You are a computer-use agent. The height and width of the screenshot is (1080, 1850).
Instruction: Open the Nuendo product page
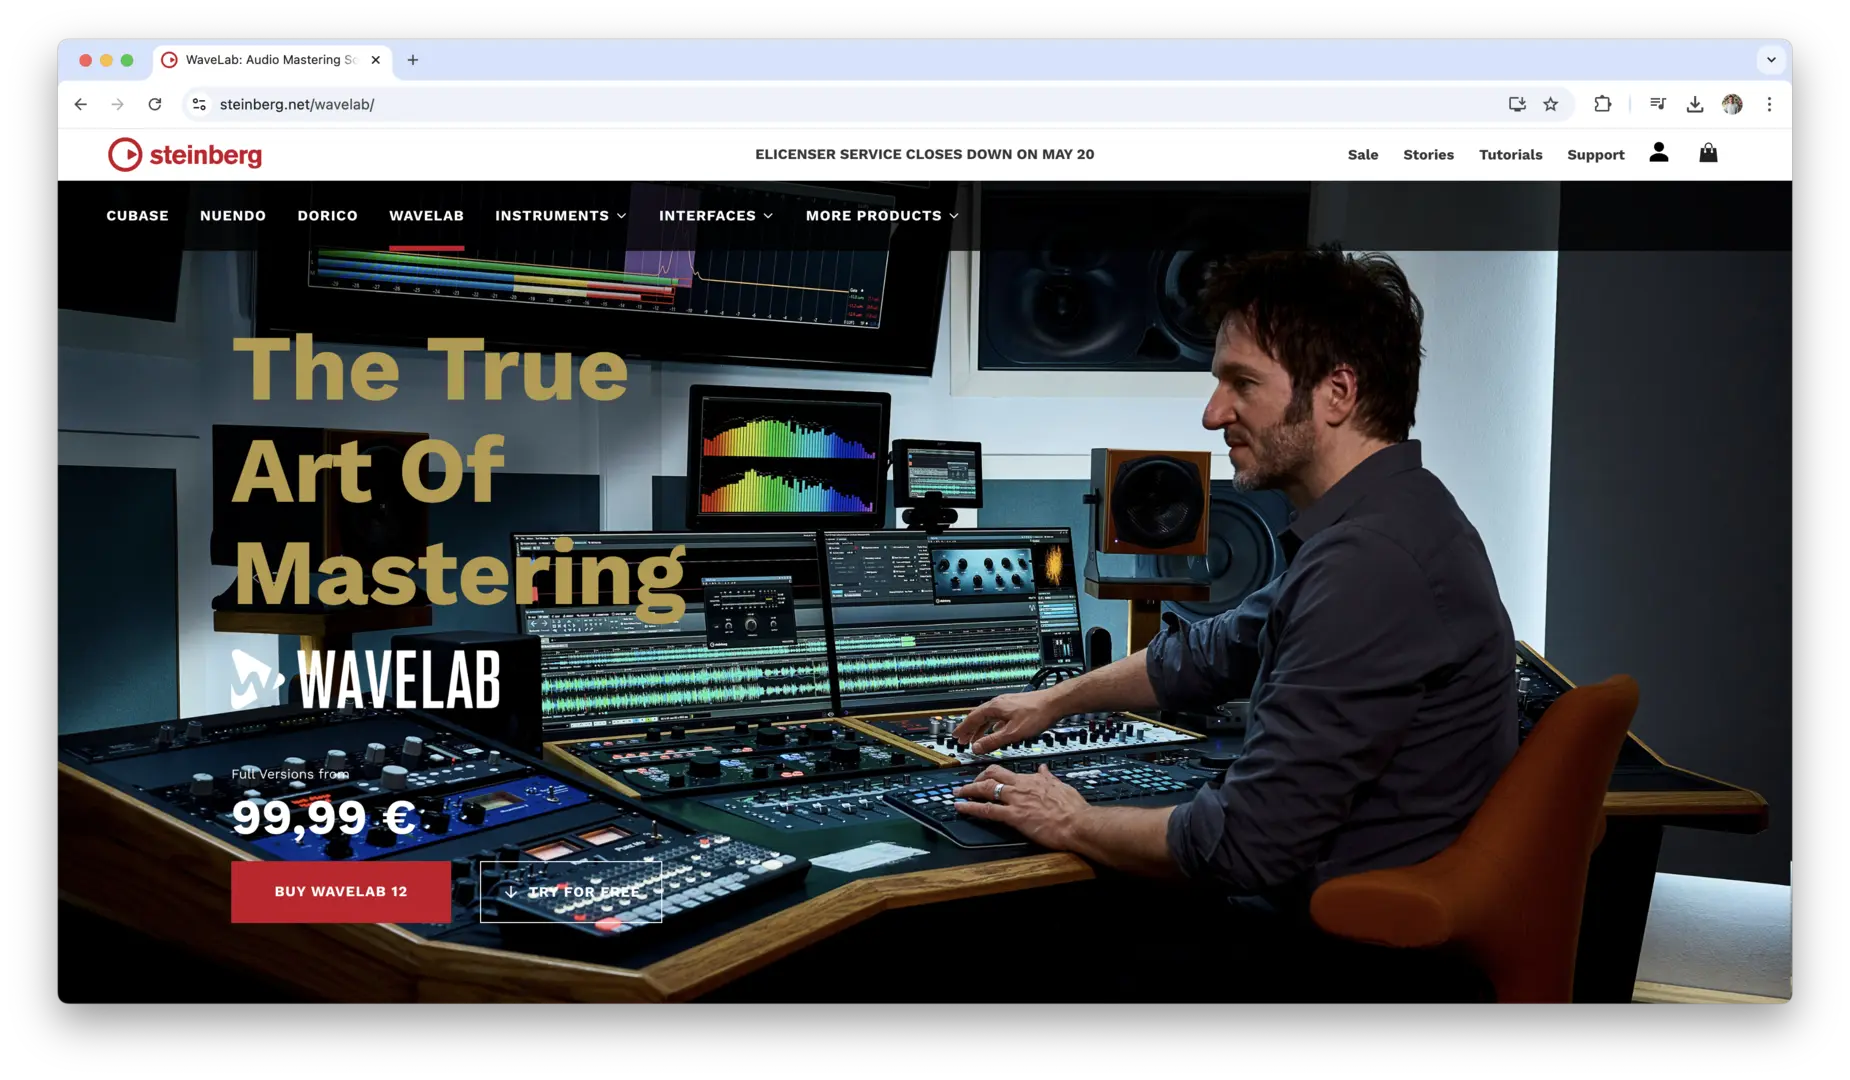tap(233, 216)
